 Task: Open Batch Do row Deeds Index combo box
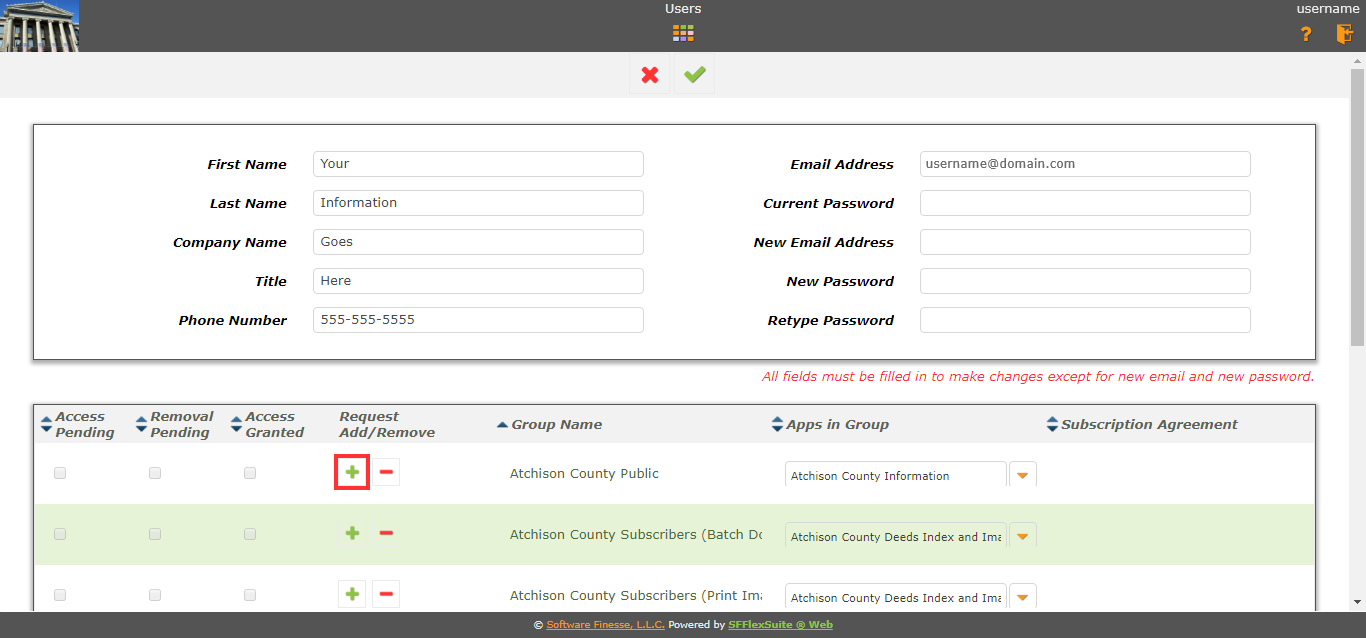pos(896,536)
